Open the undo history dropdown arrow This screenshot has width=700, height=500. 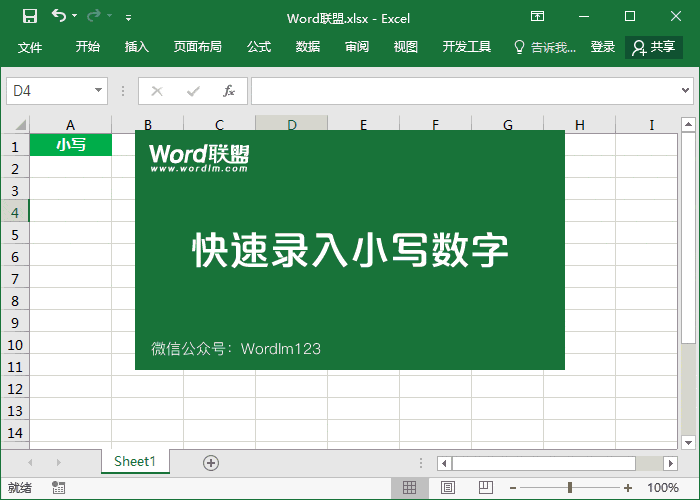75,16
